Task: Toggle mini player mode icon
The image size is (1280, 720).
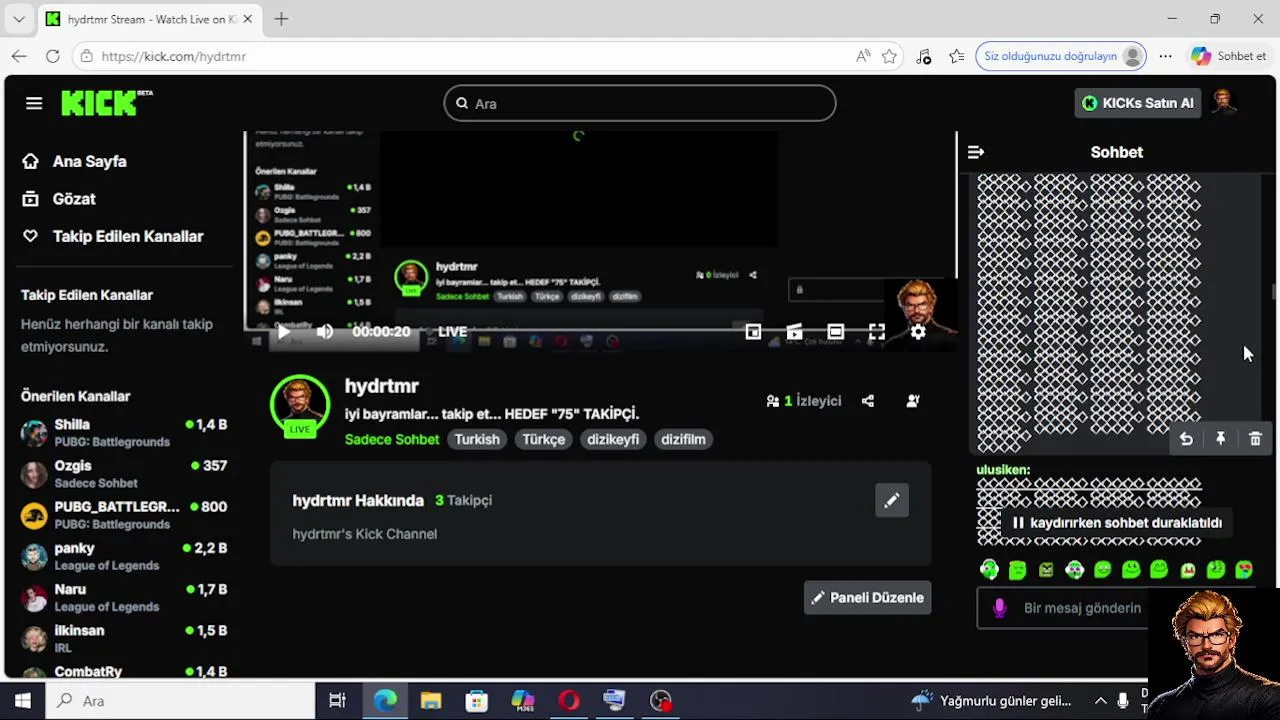Action: click(x=753, y=332)
